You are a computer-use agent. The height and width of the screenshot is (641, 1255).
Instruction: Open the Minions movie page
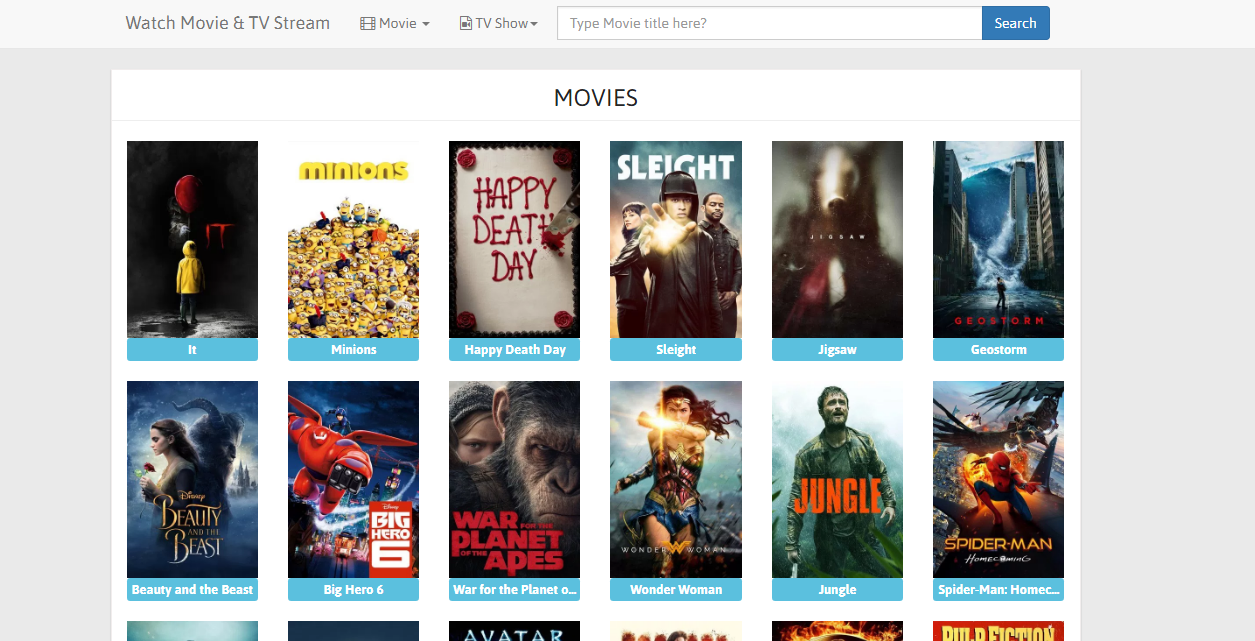click(353, 239)
